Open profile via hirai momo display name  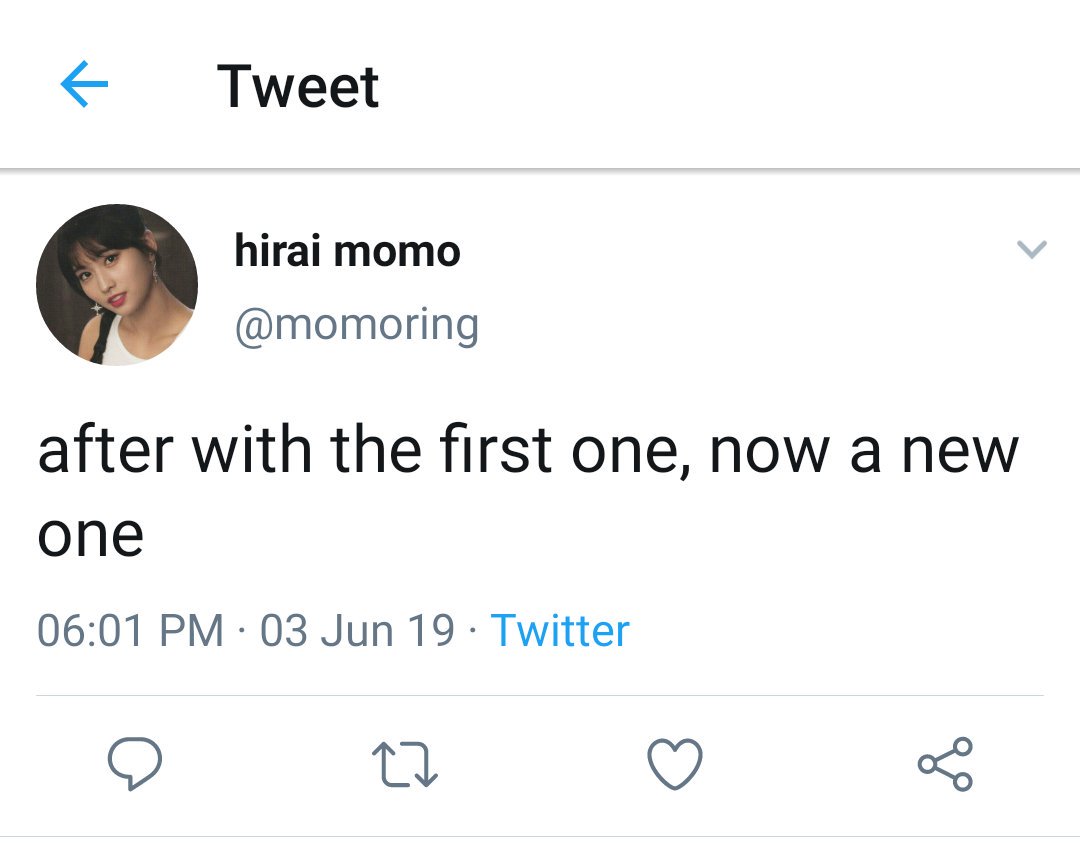coord(347,251)
